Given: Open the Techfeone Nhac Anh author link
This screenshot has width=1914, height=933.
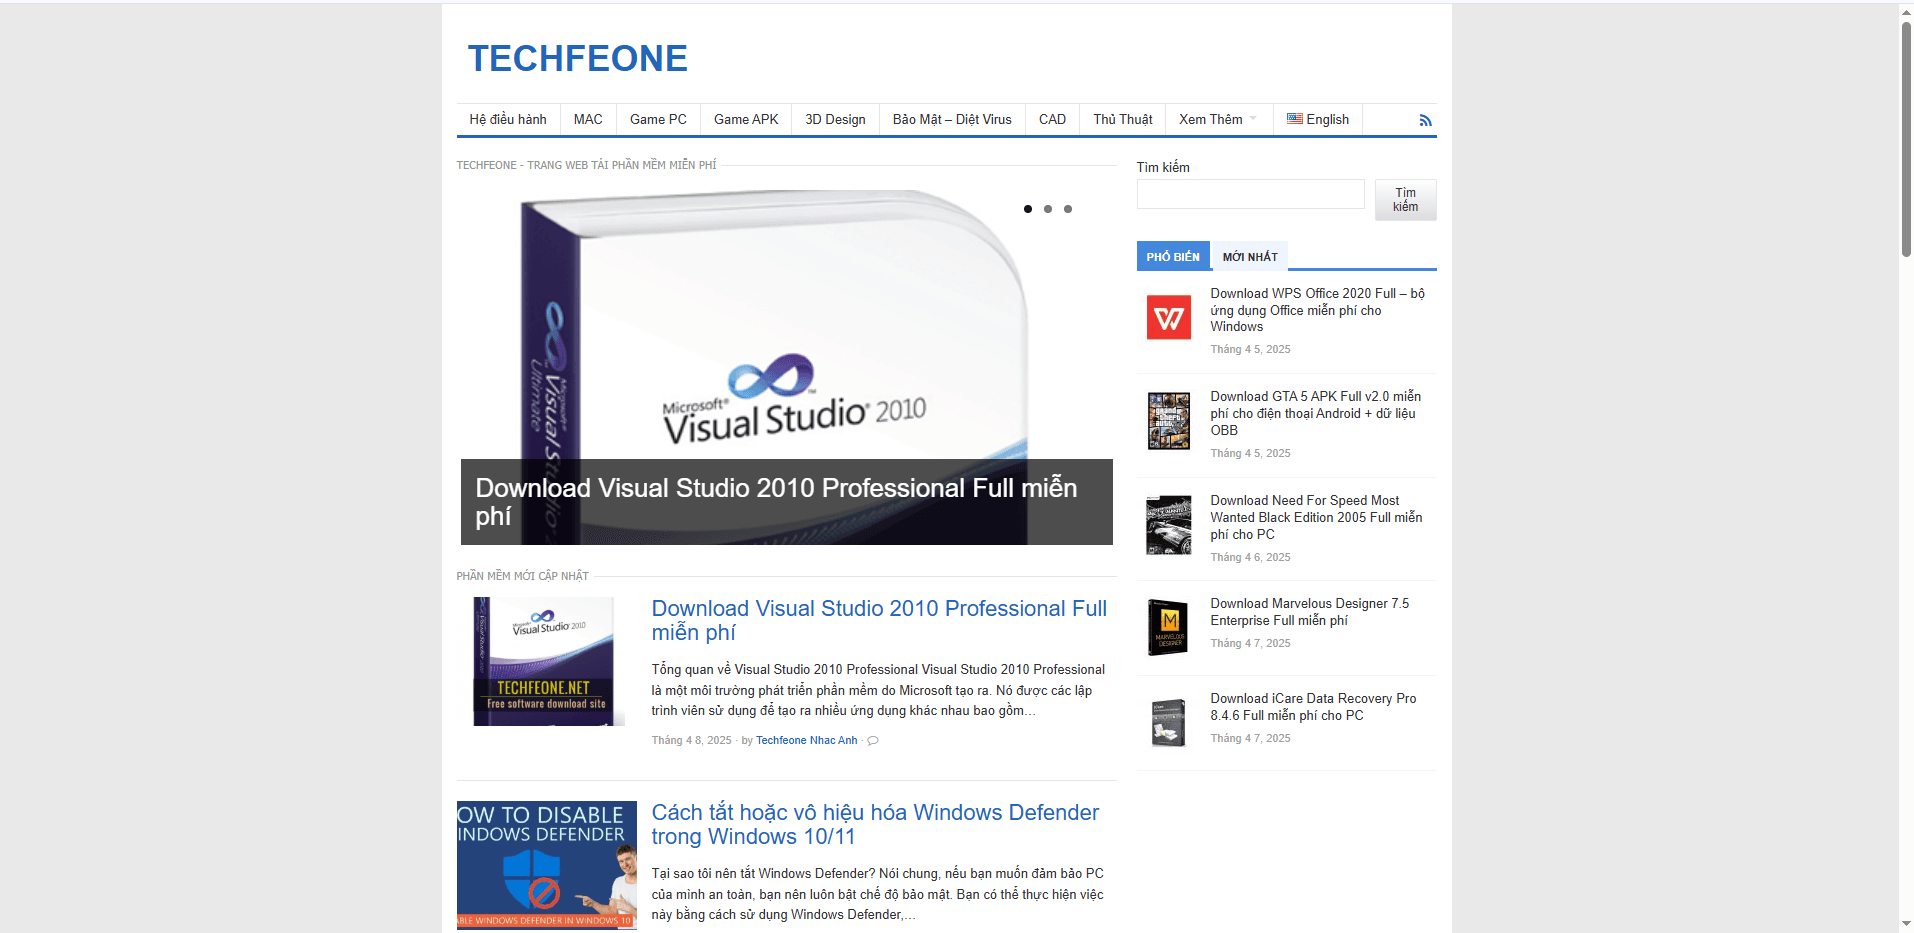Looking at the screenshot, I should click(x=806, y=741).
